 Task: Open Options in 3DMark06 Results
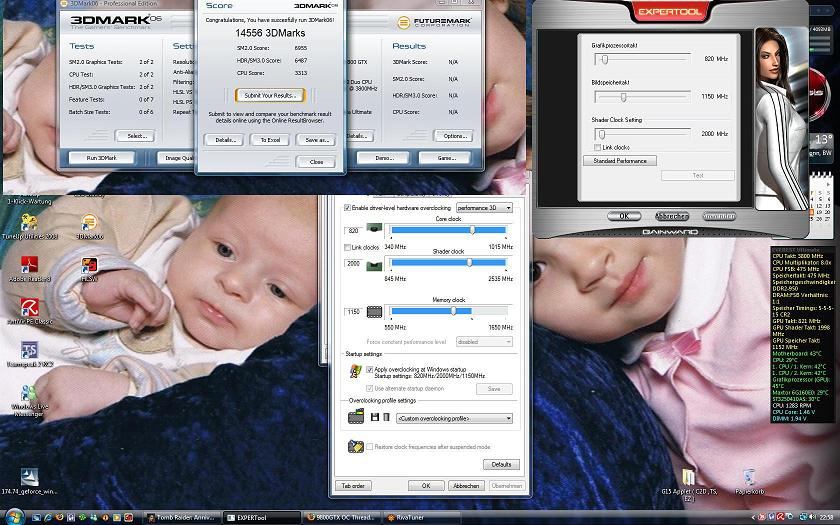point(453,136)
